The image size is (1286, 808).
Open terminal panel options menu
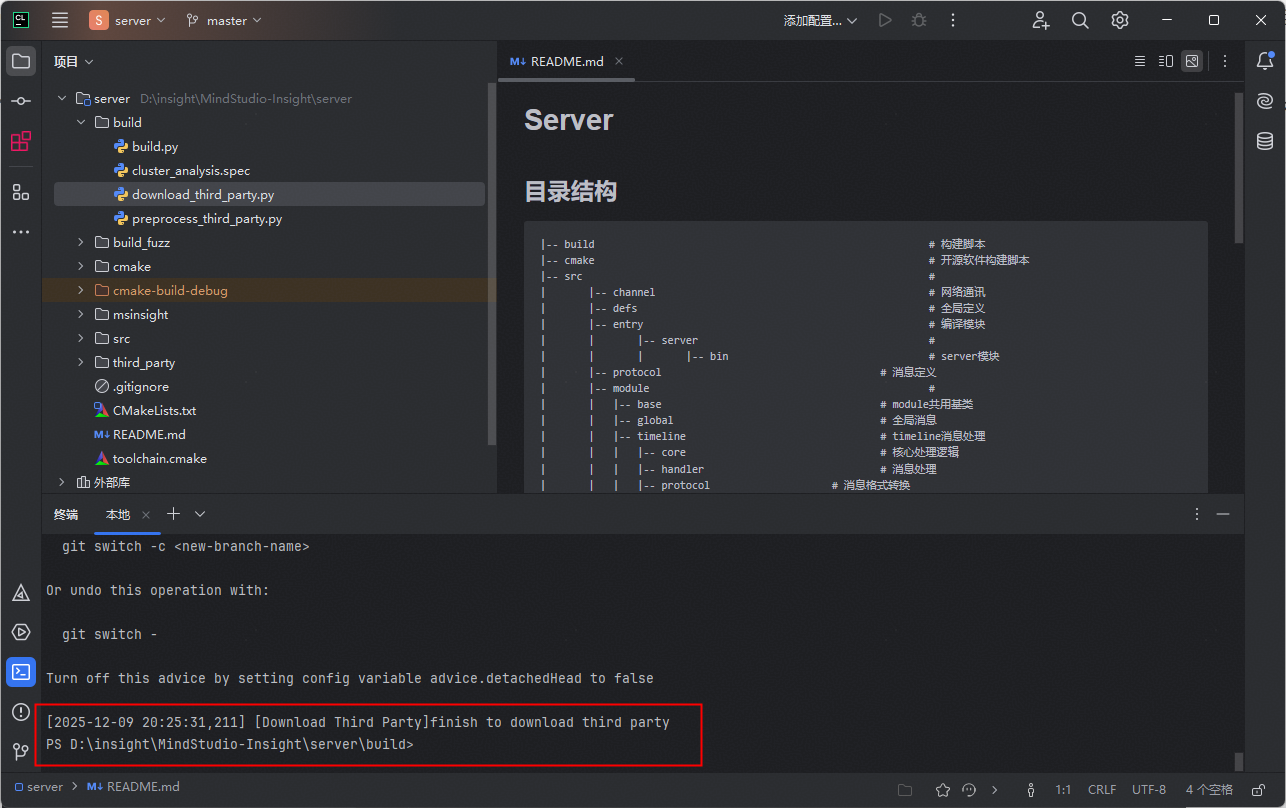[1197, 514]
